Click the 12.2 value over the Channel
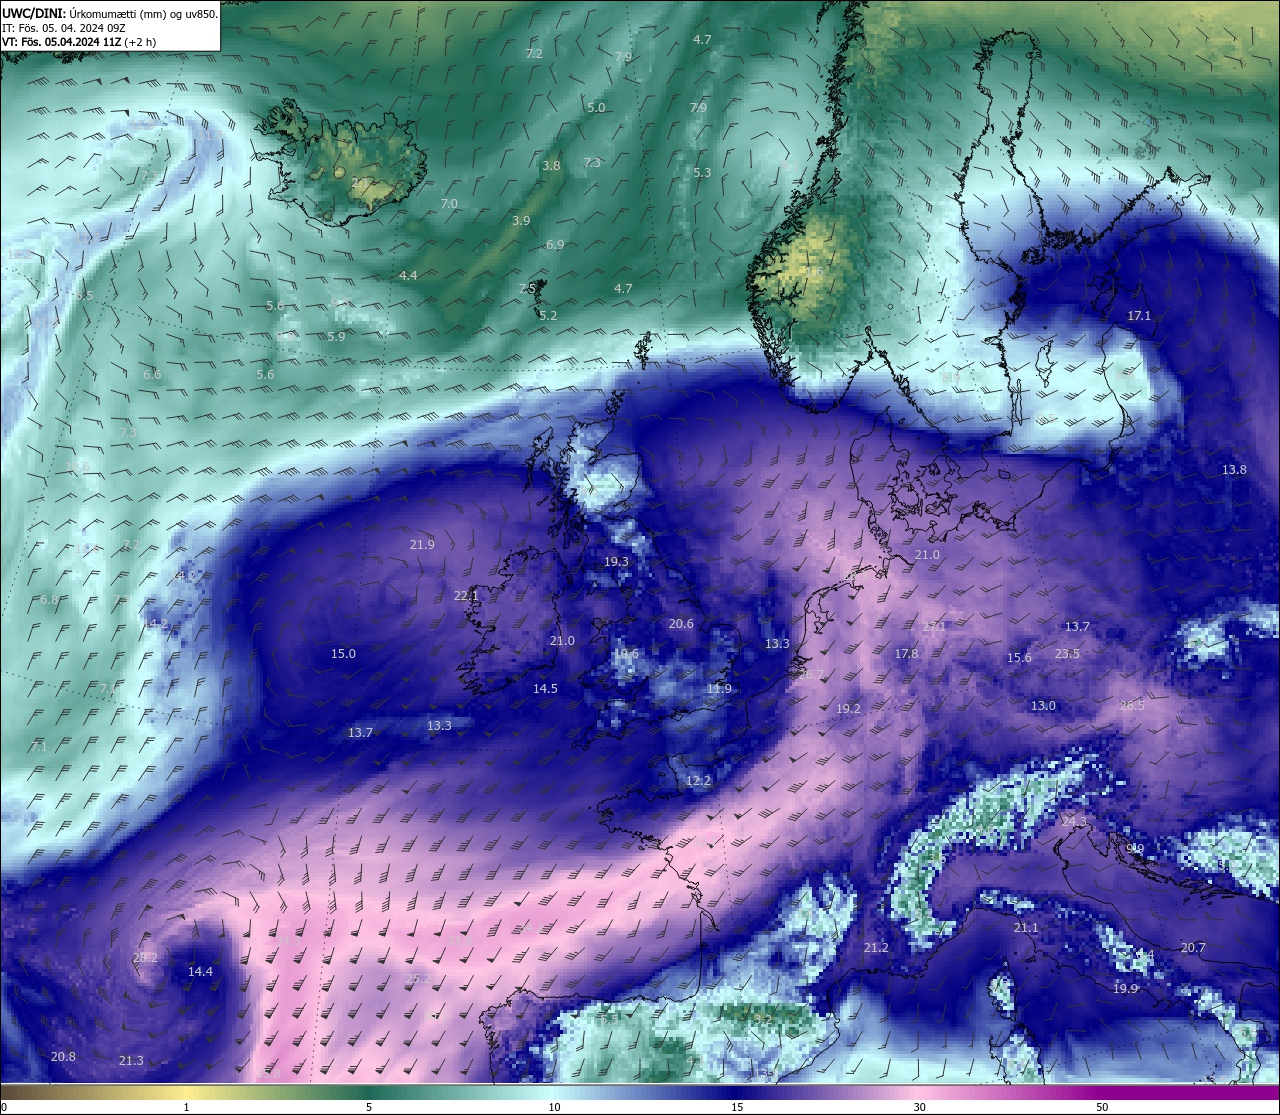 [698, 780]
